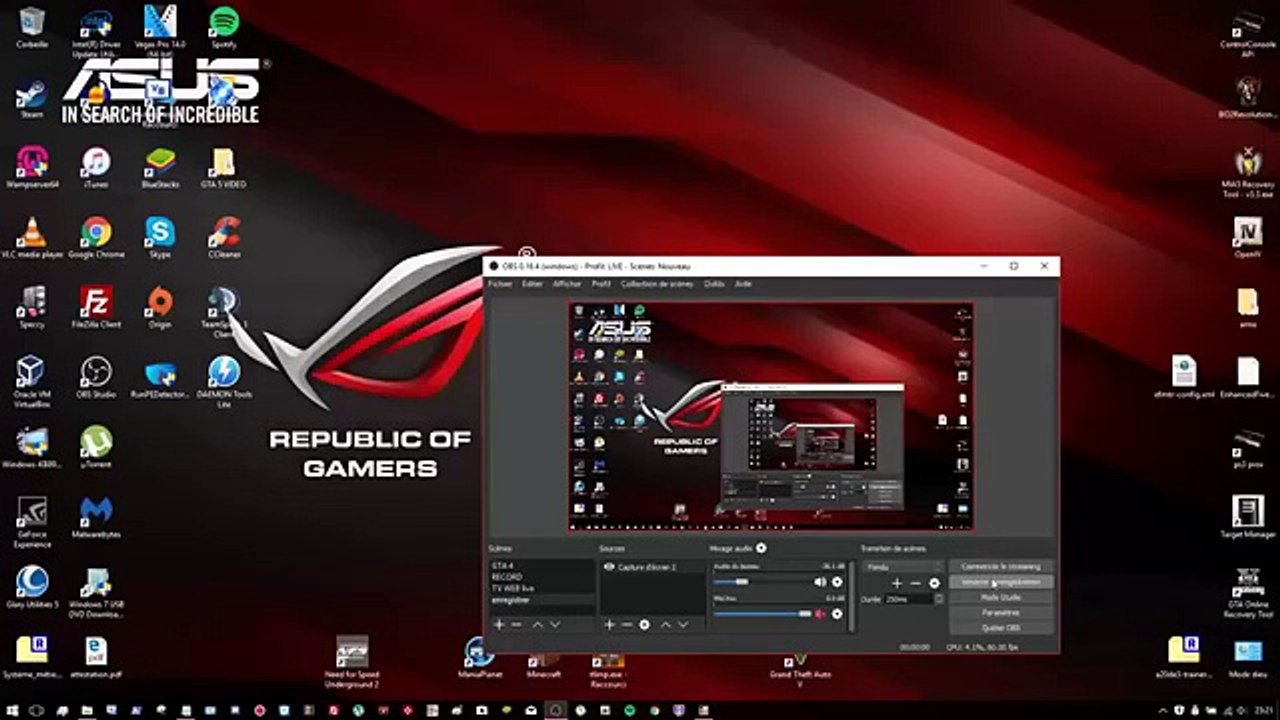
Task: Open the Afficher menu in OBS
Action: (567, 284)
